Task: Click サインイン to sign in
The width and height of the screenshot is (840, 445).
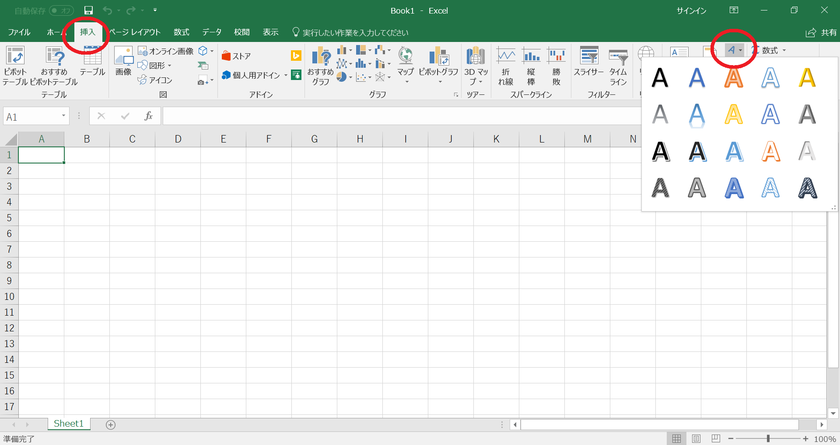Action: click(x=691, y=11)
